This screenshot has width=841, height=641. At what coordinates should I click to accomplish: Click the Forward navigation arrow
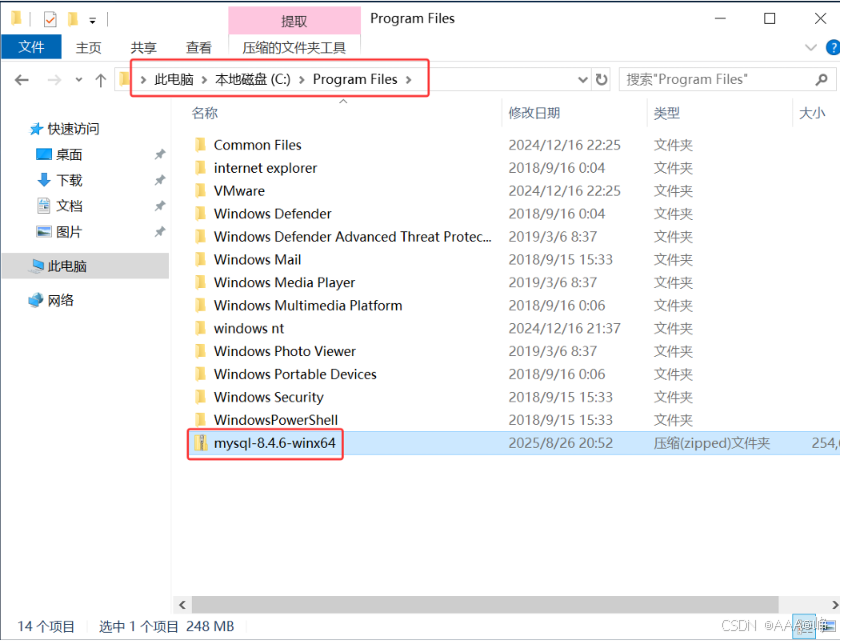pos(54,80)
